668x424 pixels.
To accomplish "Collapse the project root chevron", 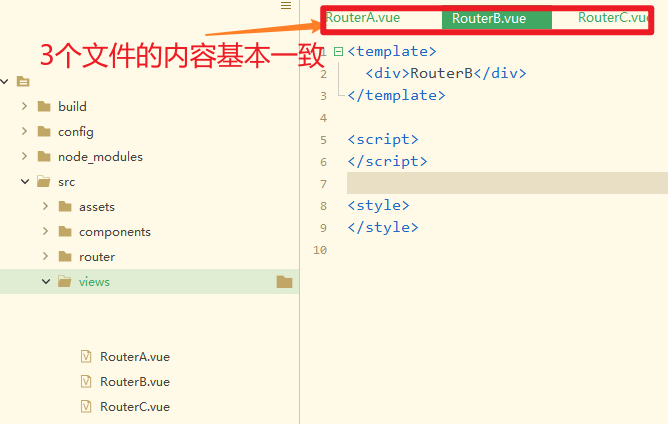I will pos(5,81).
